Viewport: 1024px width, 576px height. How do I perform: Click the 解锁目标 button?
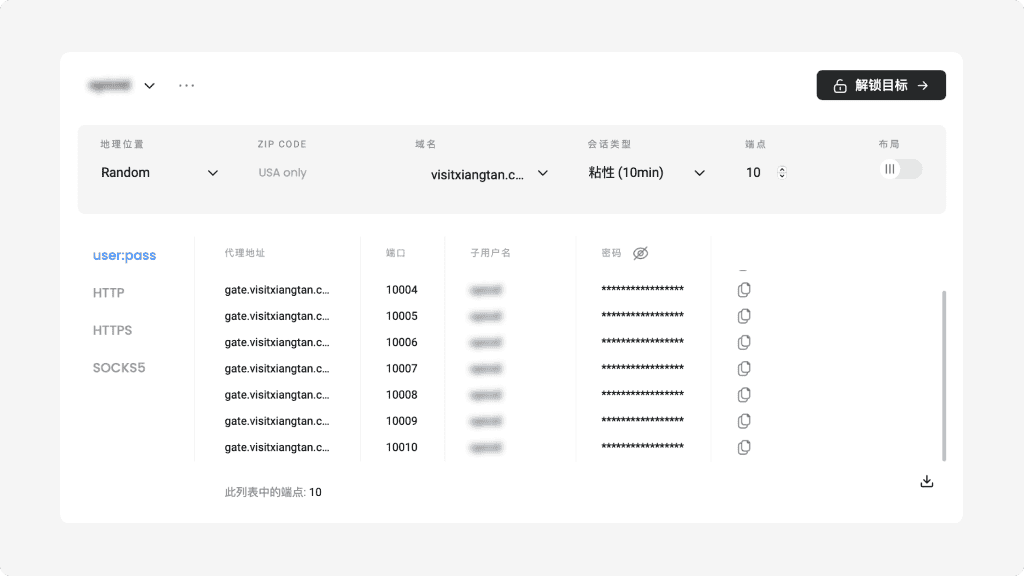point(881,86)
